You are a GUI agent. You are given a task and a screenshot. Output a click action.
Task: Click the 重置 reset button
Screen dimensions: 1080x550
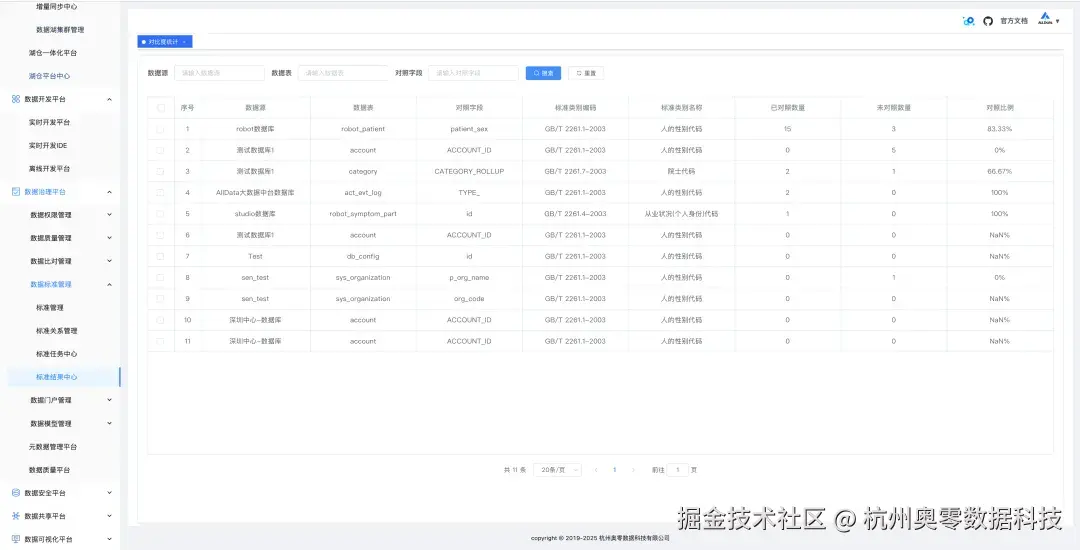[586, 73]
